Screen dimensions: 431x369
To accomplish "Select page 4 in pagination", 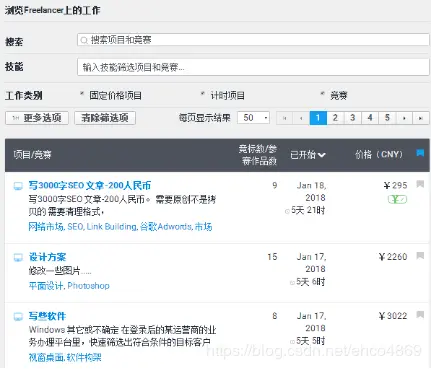I will point(370,118).
